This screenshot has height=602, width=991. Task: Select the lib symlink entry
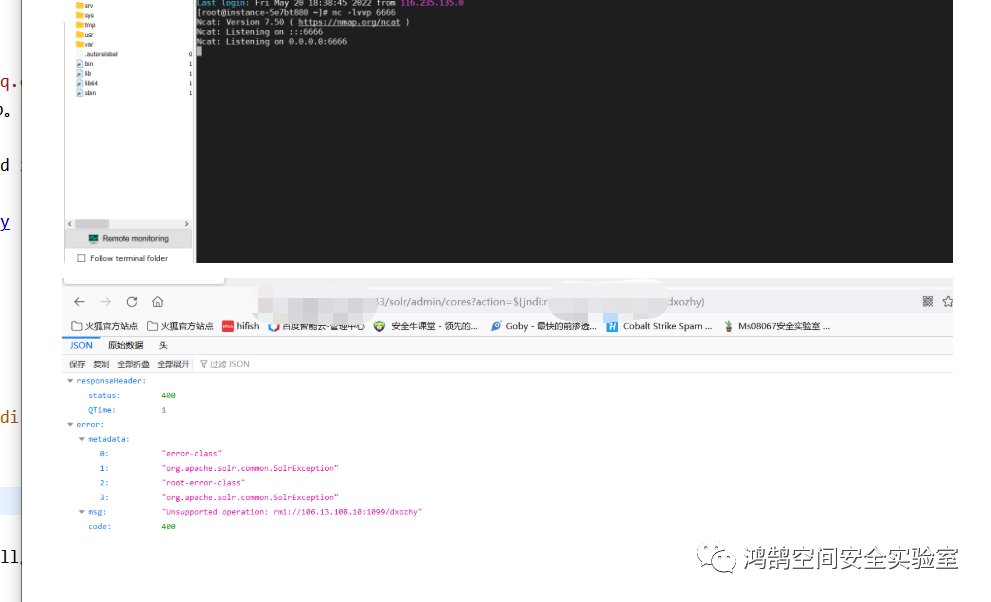coord(84,73)
